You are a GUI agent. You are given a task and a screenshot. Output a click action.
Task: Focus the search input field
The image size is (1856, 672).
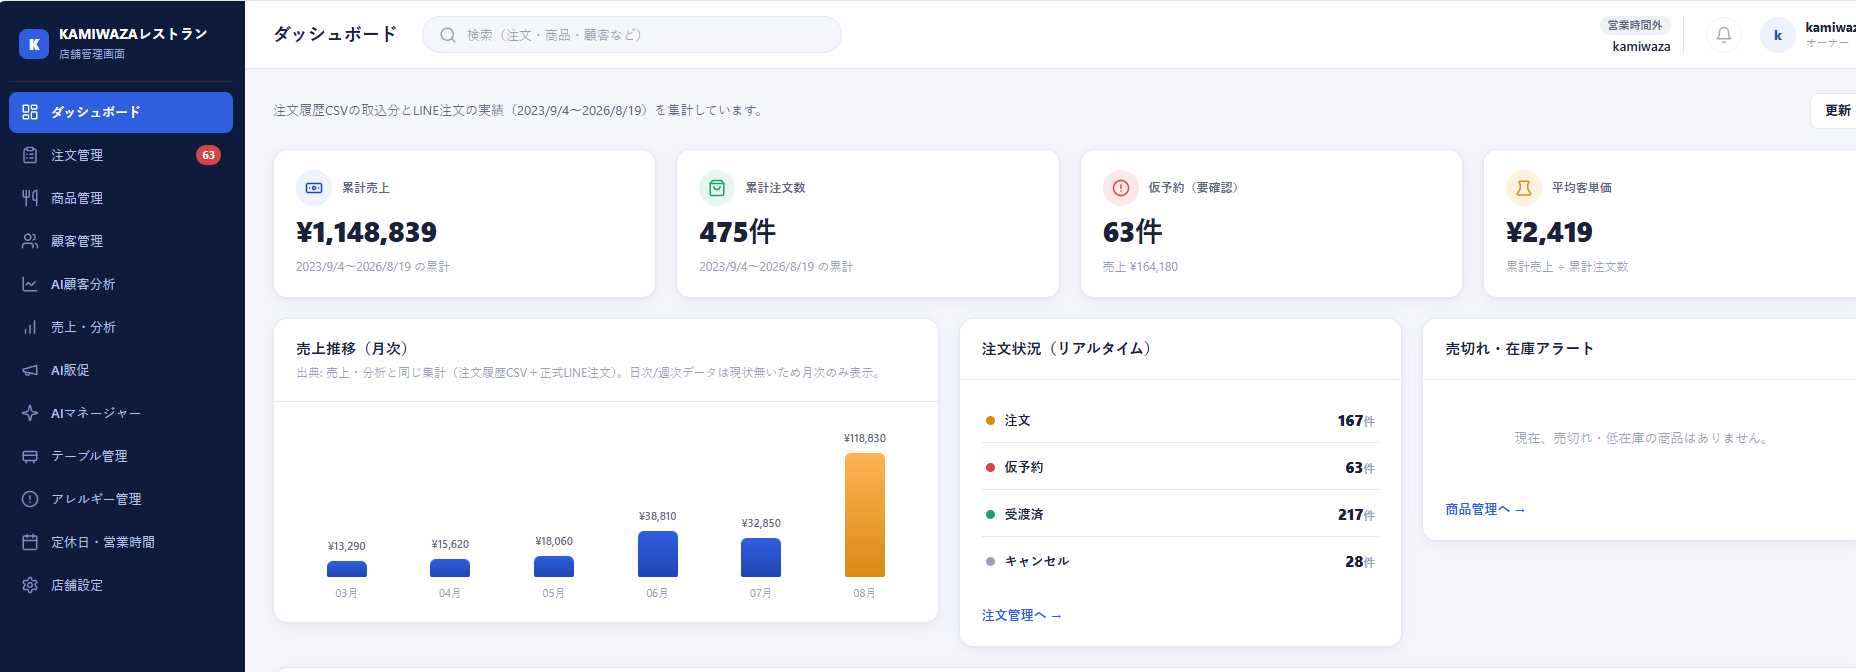click(632, 35)
